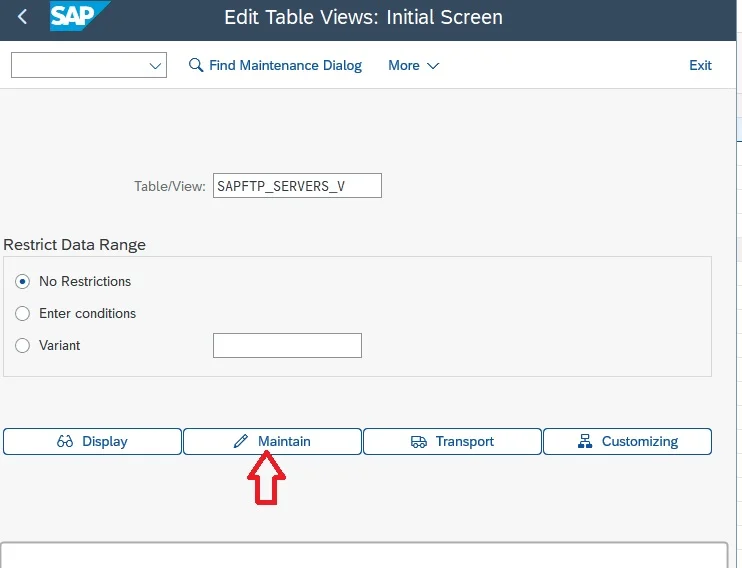Open the transaction command field dropdown

point(155,65)
